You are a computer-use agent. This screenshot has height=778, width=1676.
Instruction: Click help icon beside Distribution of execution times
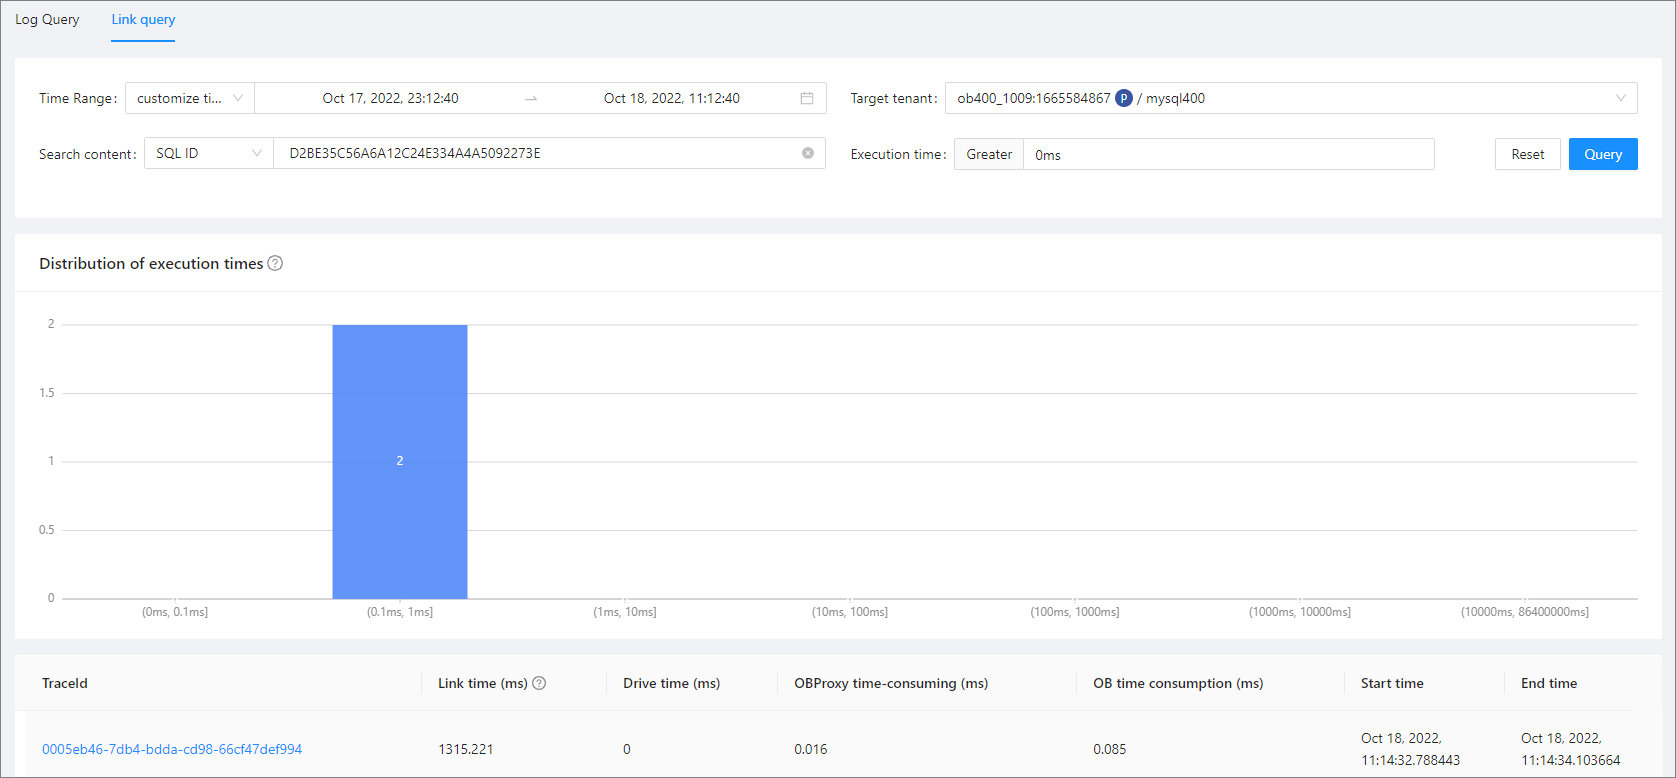point(275,263)
